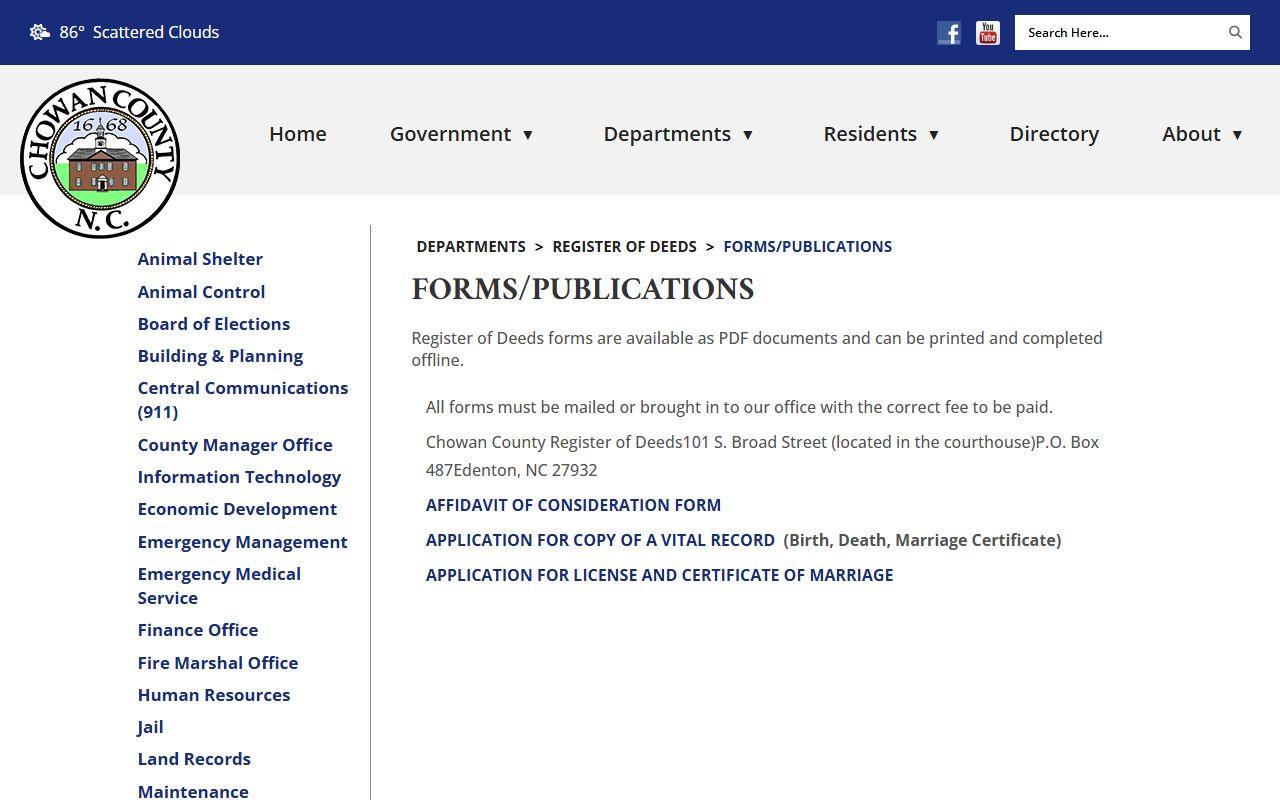1280x800 pixels.
Task: Click the Register of Deeds breadcrumb
Action: tap(625, 247)
